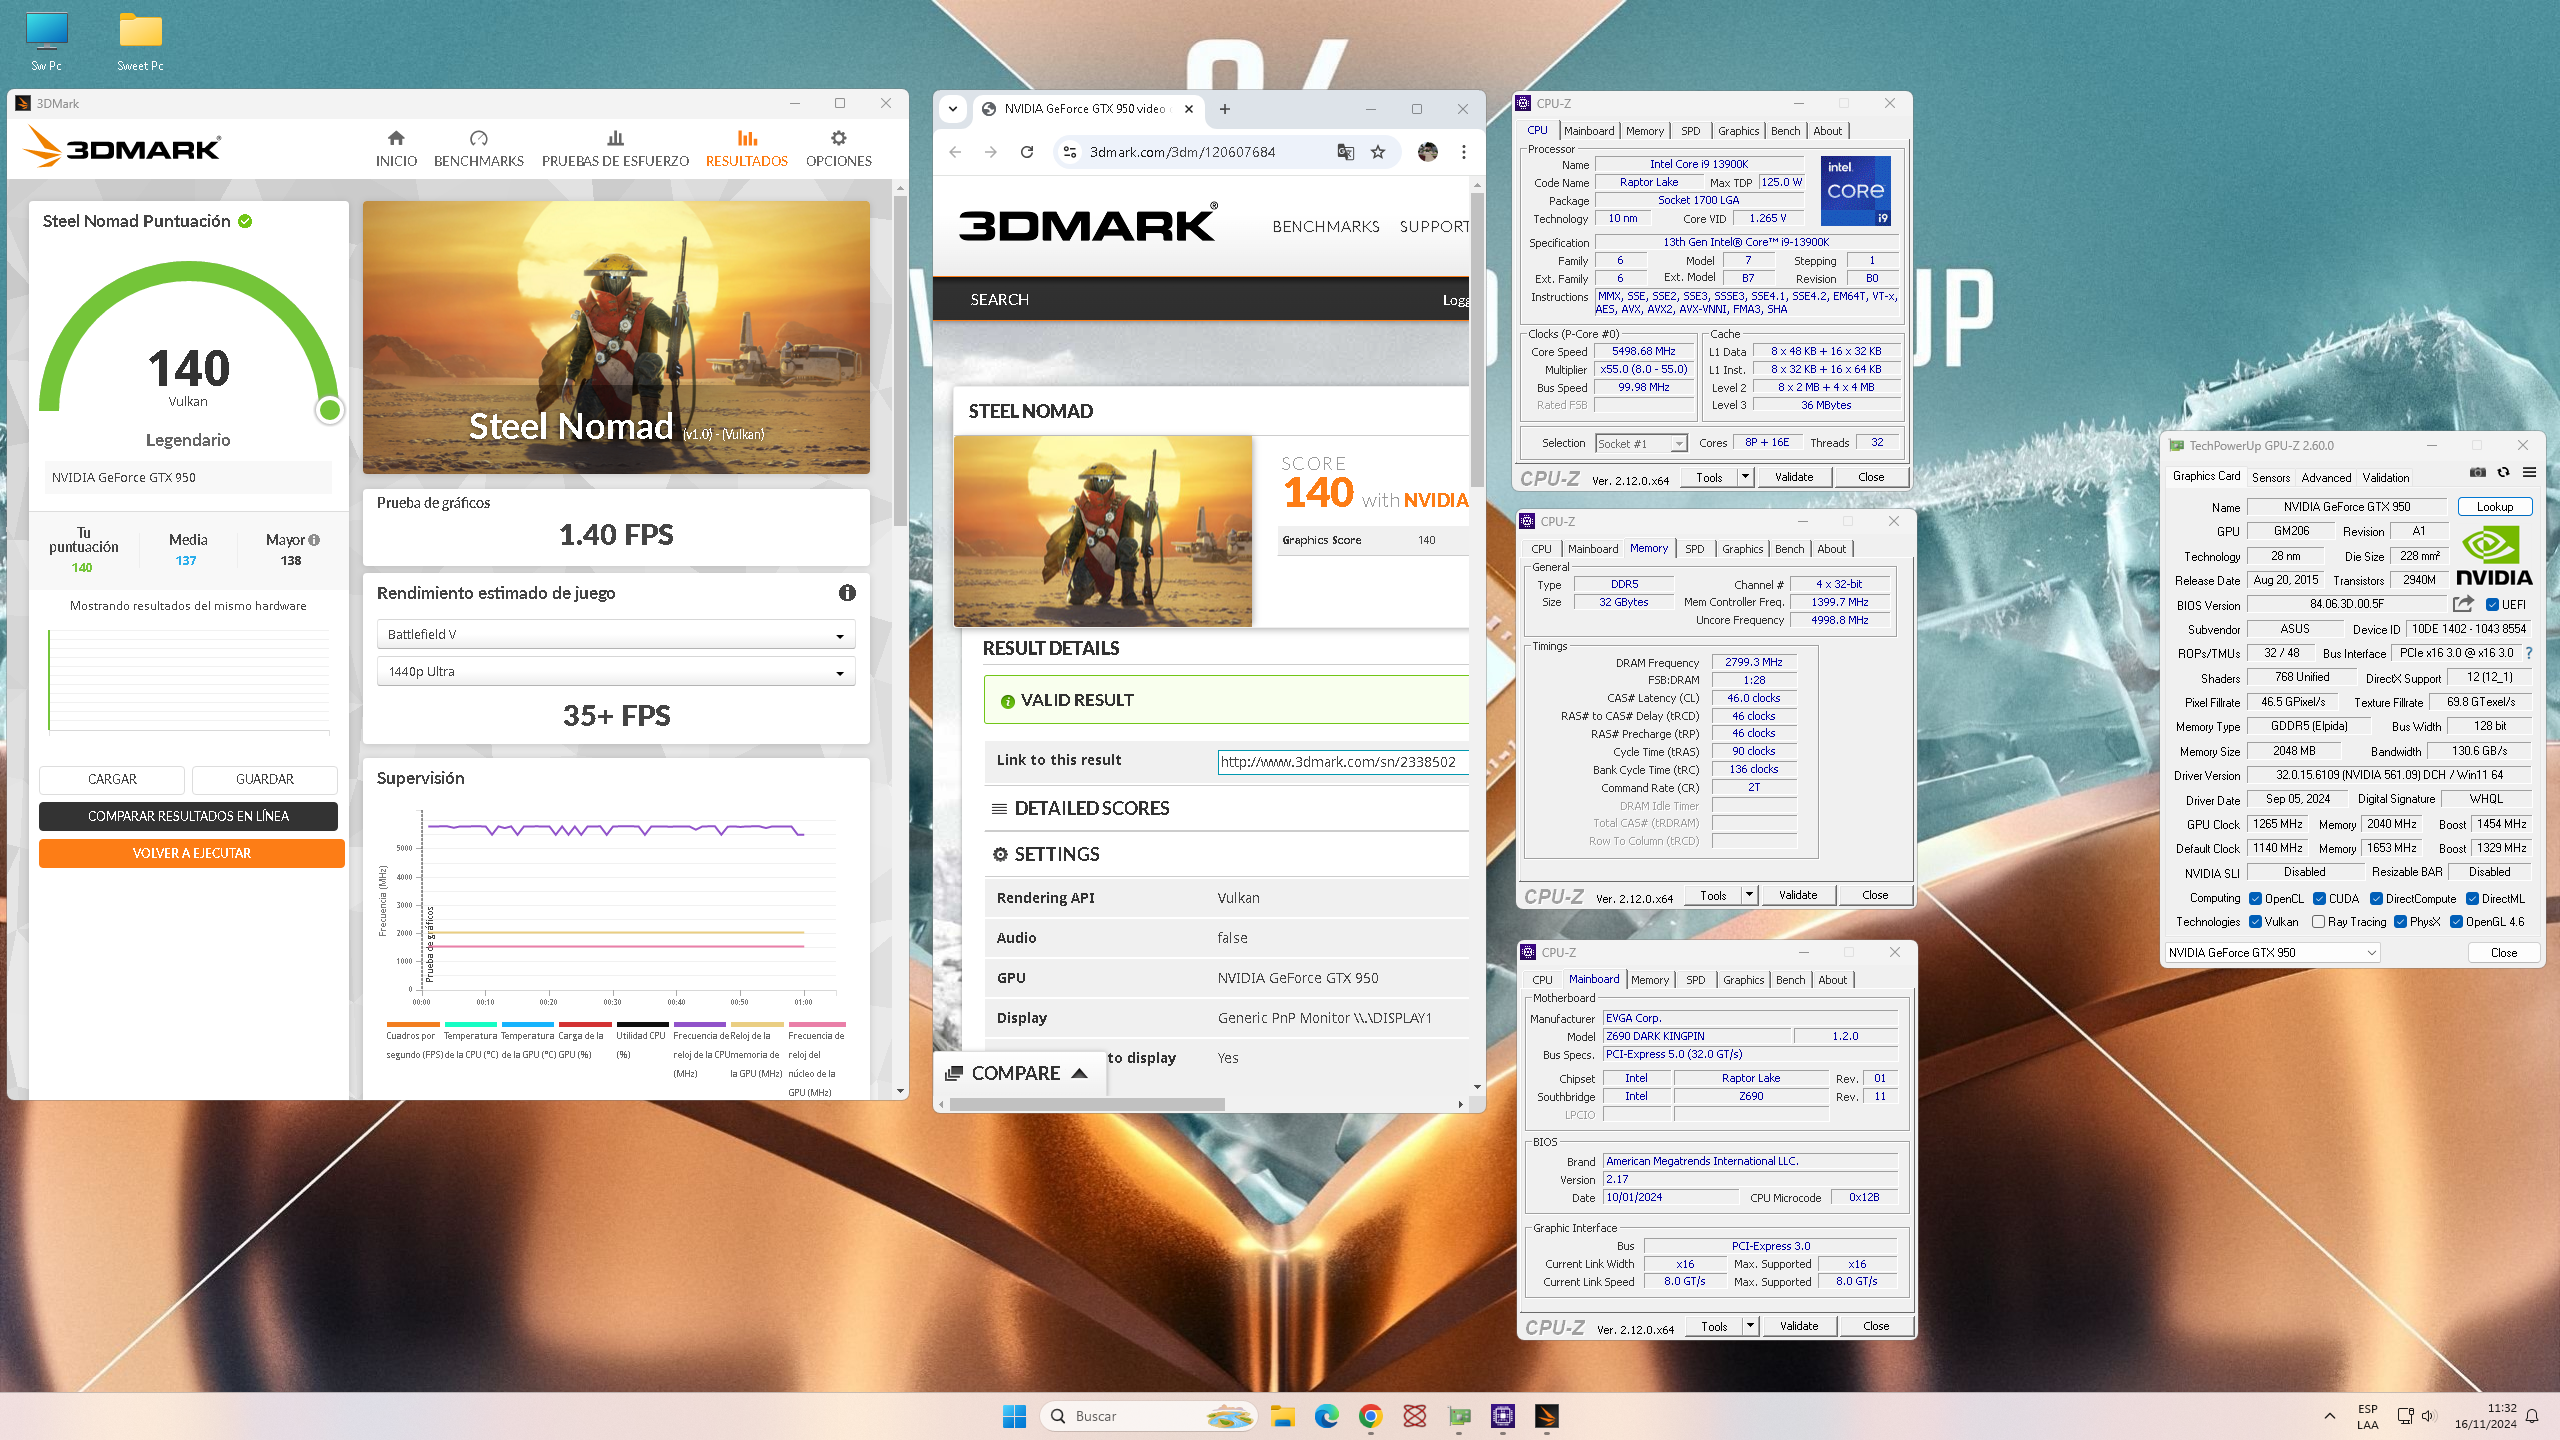Image resolution: width=2560 pixels, height=1440 pixels.
Task: Click 3DMark window vertical scrollbar
Action: [x=901, y=360]
